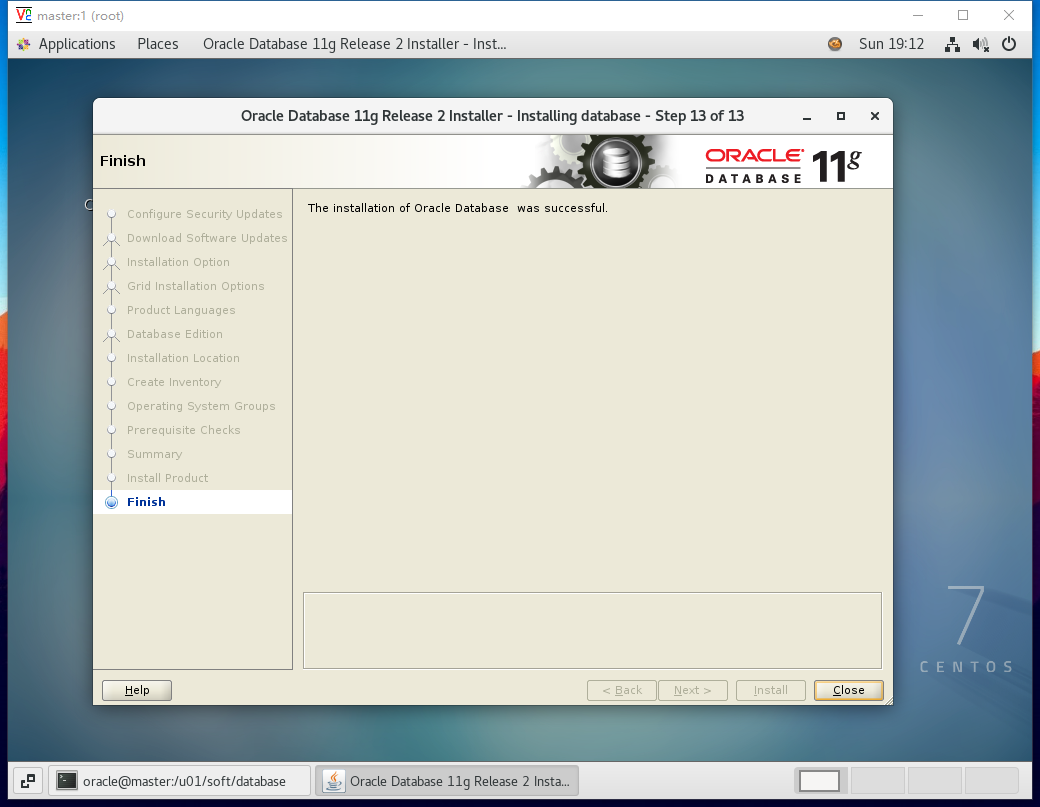The height and width of the screenshot is (807, 1040).
Task: Click the Close button to finish installation
Action: coord(848,690)
